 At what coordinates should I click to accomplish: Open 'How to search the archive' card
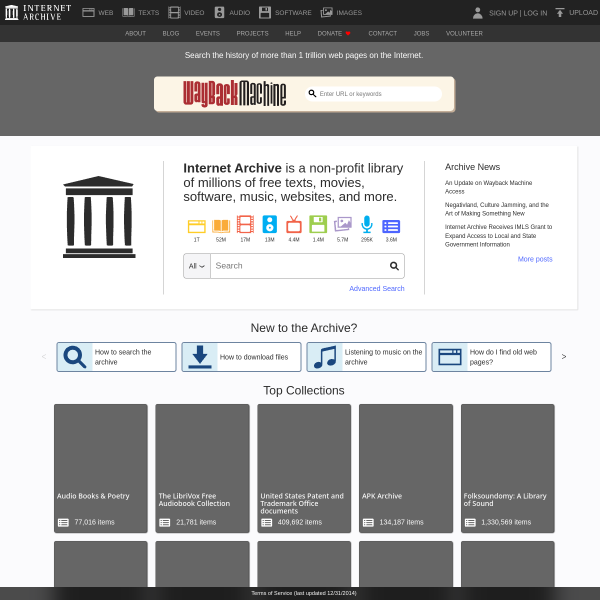116,357
